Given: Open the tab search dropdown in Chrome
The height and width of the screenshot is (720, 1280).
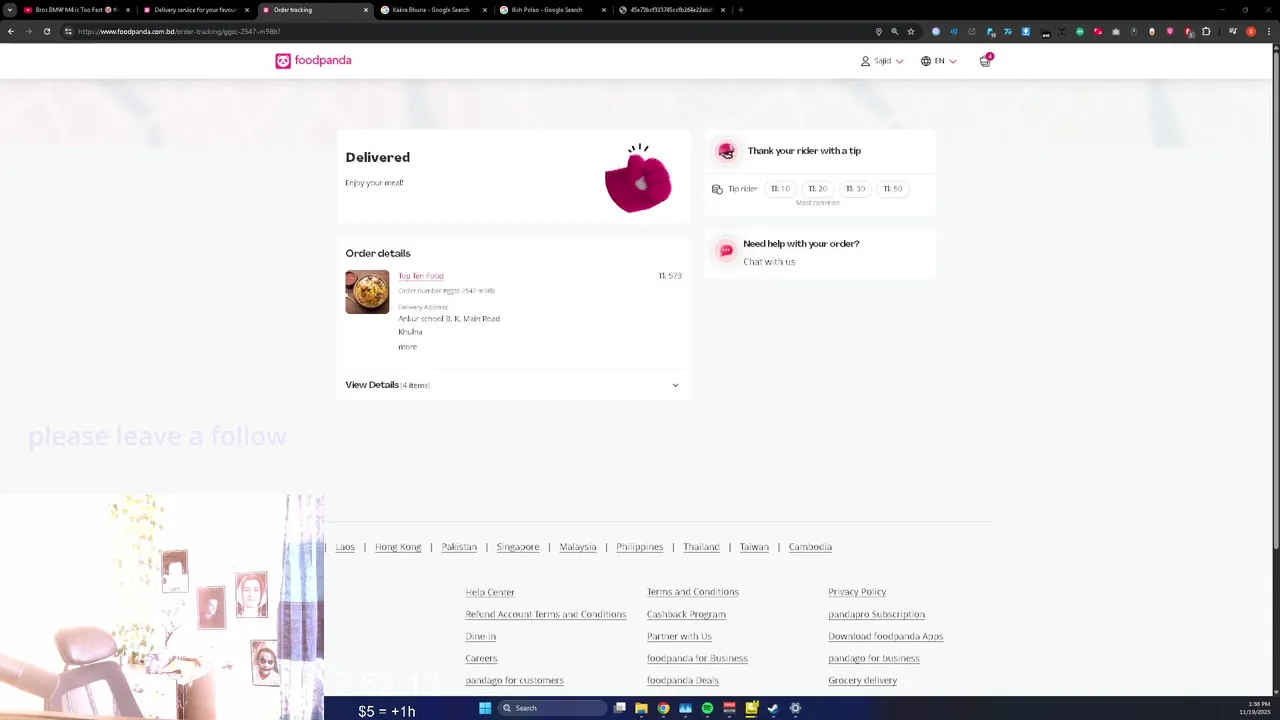Looking at the screenshot, I should point(9,10).
